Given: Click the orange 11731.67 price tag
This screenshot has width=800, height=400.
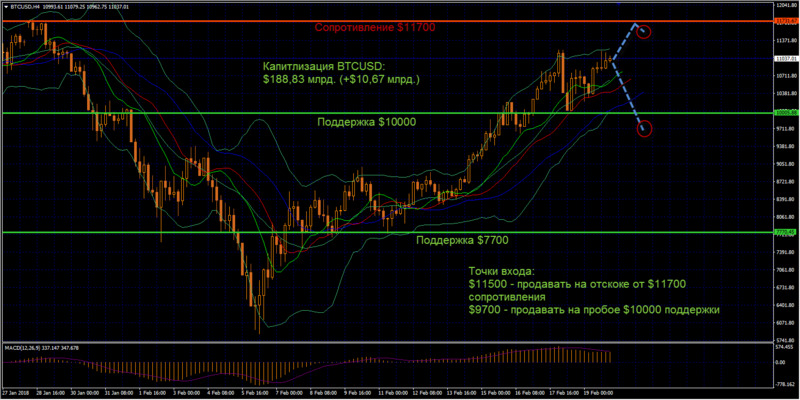Looking at the screenshot, I should (x=786, y=21).
